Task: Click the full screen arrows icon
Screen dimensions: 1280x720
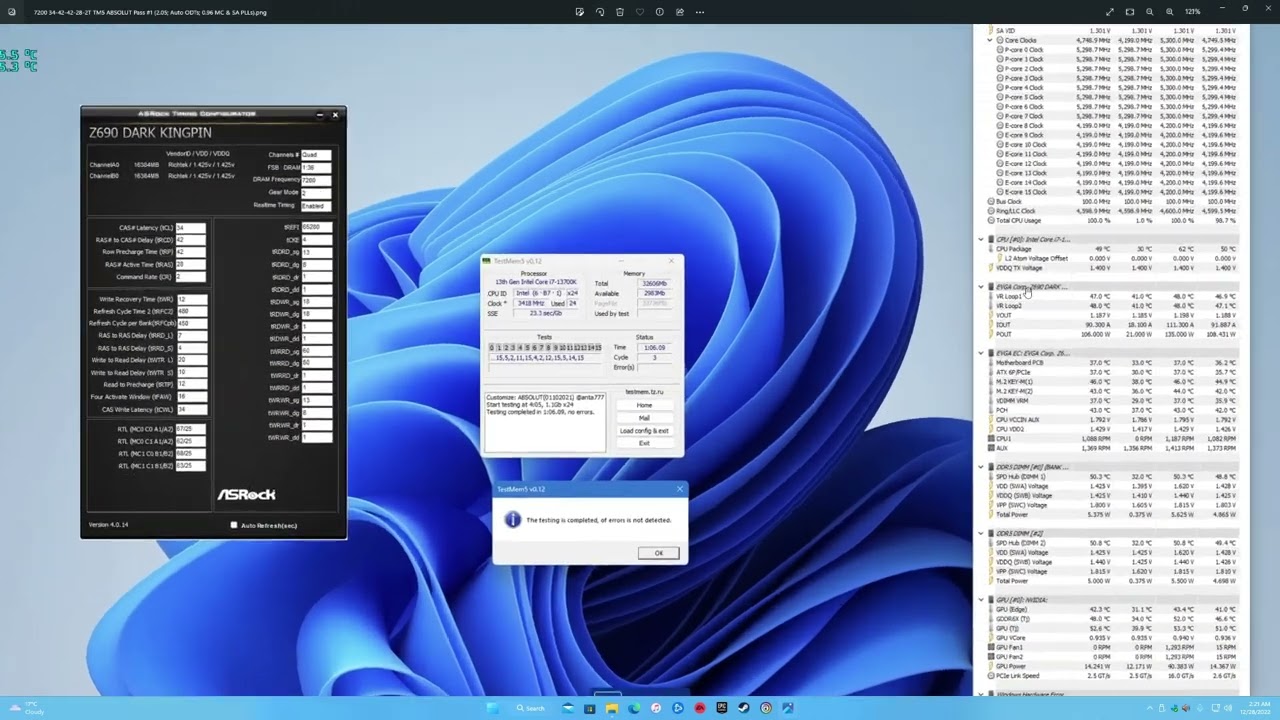Action: [x=1110, y=12]
